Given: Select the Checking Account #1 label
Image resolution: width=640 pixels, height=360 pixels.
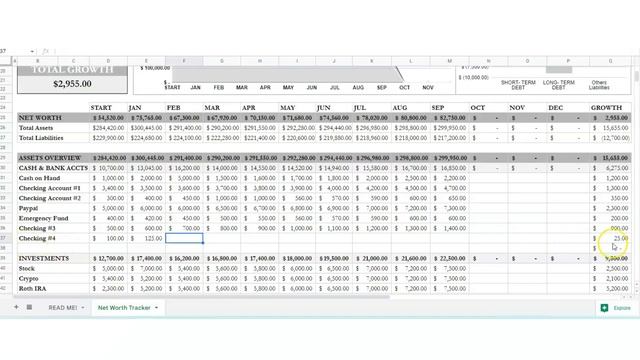Looking at the screenshot, I should [x=49, y=188].
